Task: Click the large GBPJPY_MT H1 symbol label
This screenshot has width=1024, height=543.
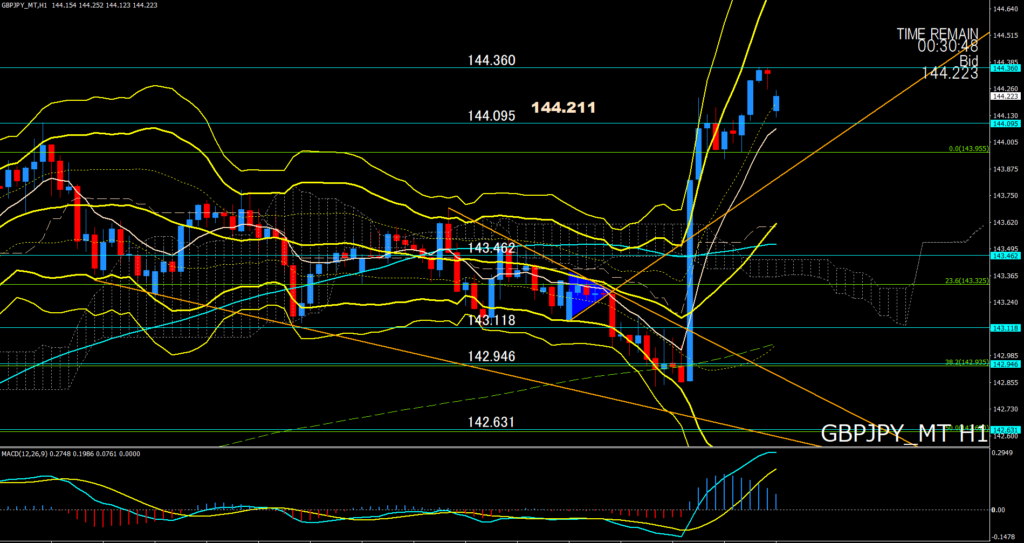Action: [x=903, y=434]
